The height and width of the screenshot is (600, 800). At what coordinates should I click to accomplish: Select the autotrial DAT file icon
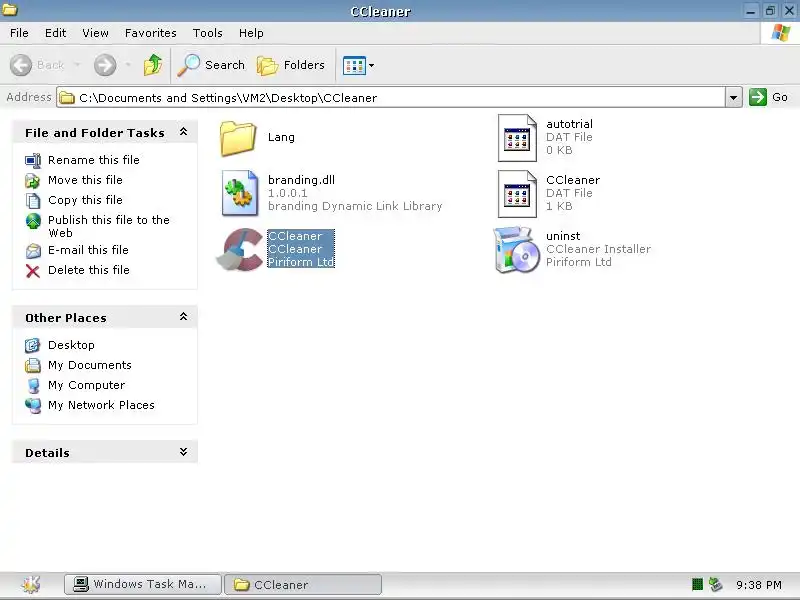pyautogui.click(x=517, y=138)
